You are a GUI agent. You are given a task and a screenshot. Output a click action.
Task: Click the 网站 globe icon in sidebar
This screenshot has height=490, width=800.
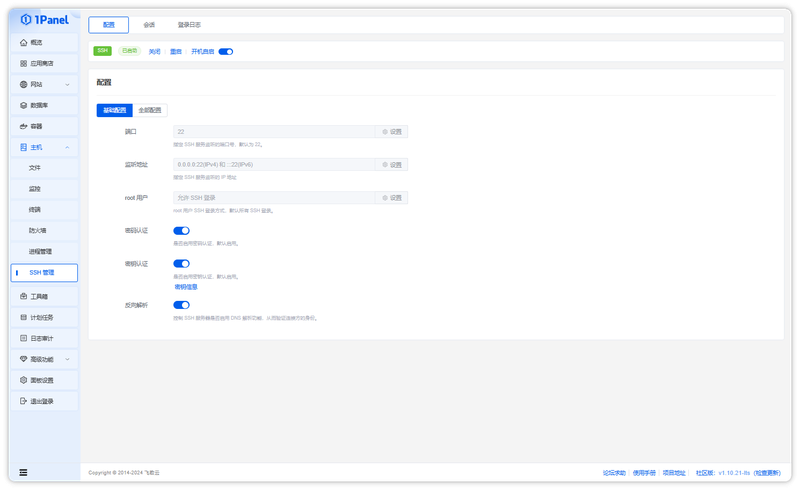click(x=23, y=84)
